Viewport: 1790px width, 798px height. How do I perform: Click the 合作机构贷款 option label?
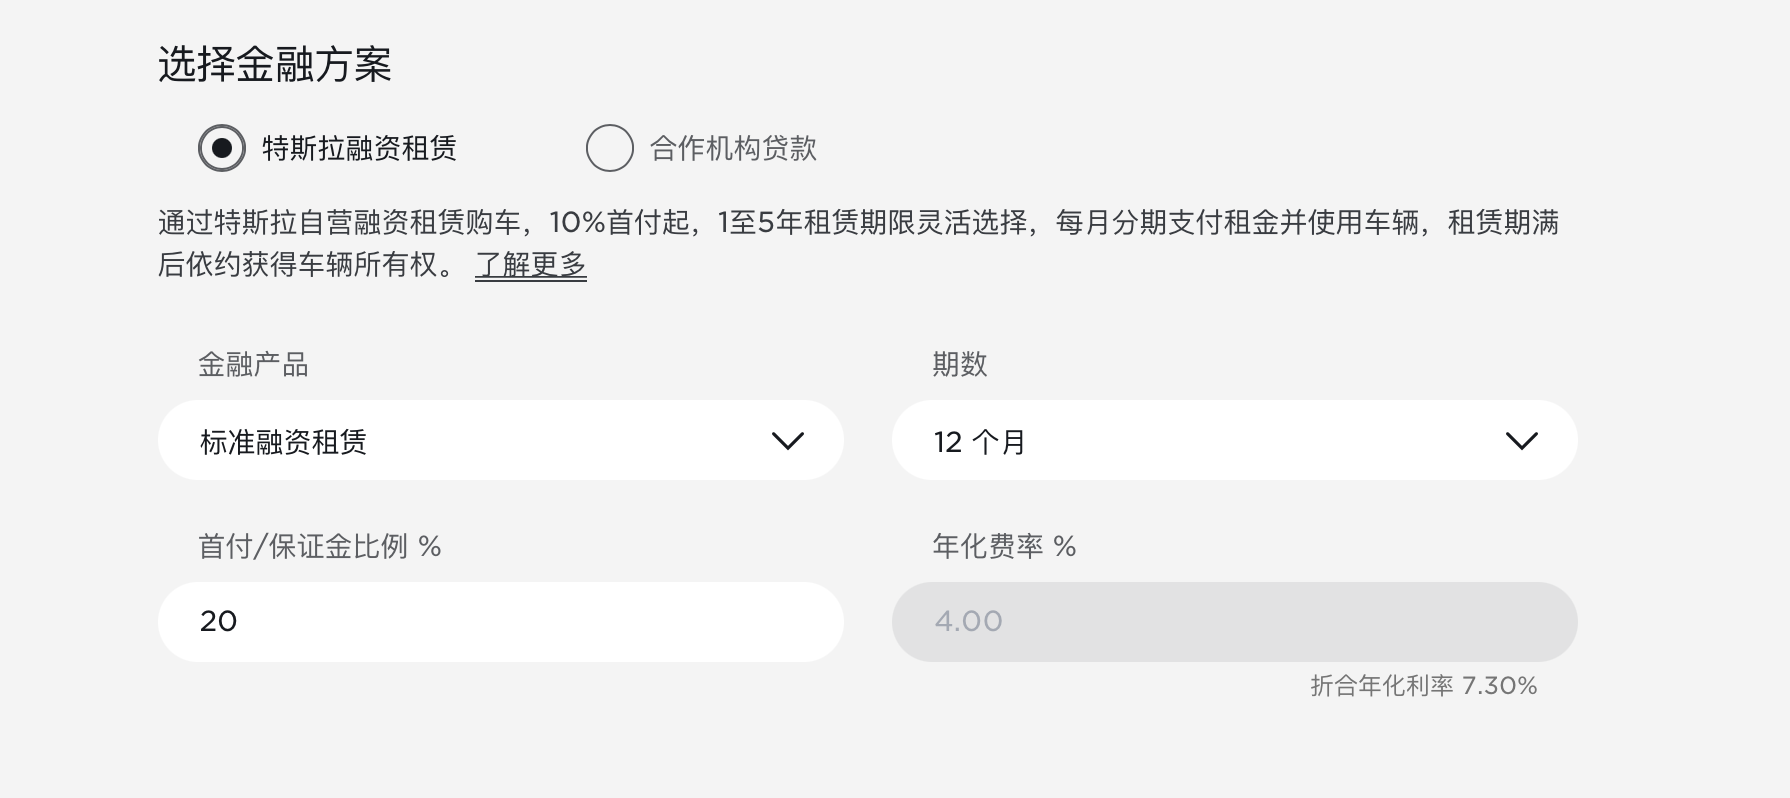click(733, 148)
